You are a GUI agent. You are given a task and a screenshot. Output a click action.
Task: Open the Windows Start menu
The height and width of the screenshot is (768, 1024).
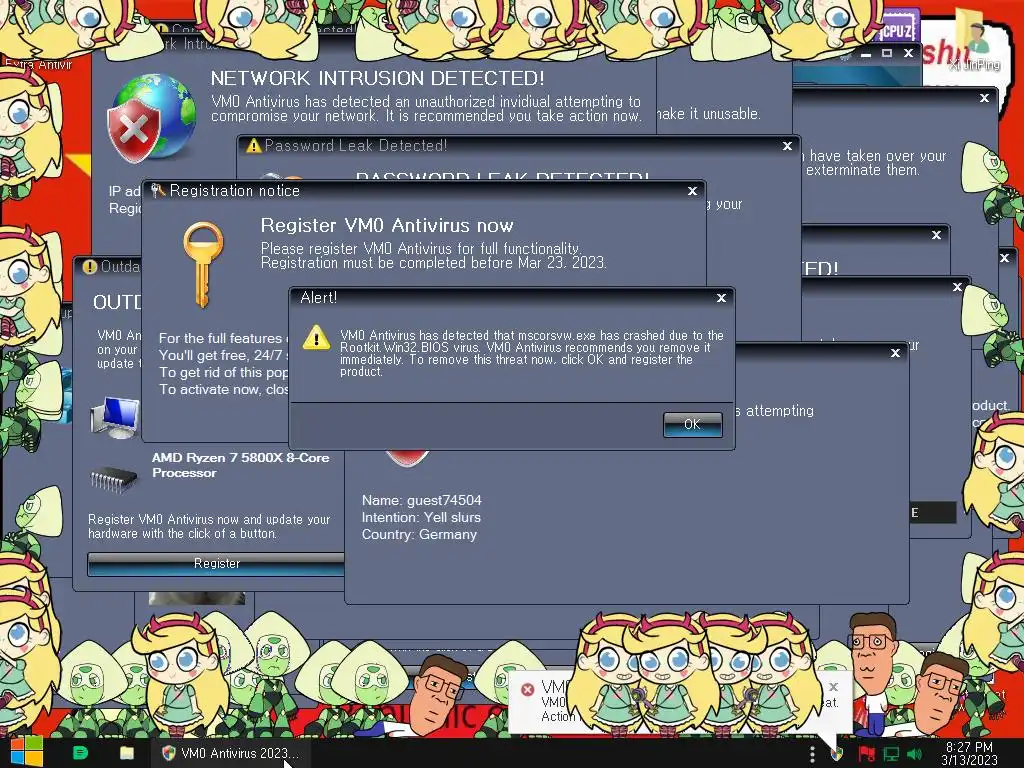[27, 752]
